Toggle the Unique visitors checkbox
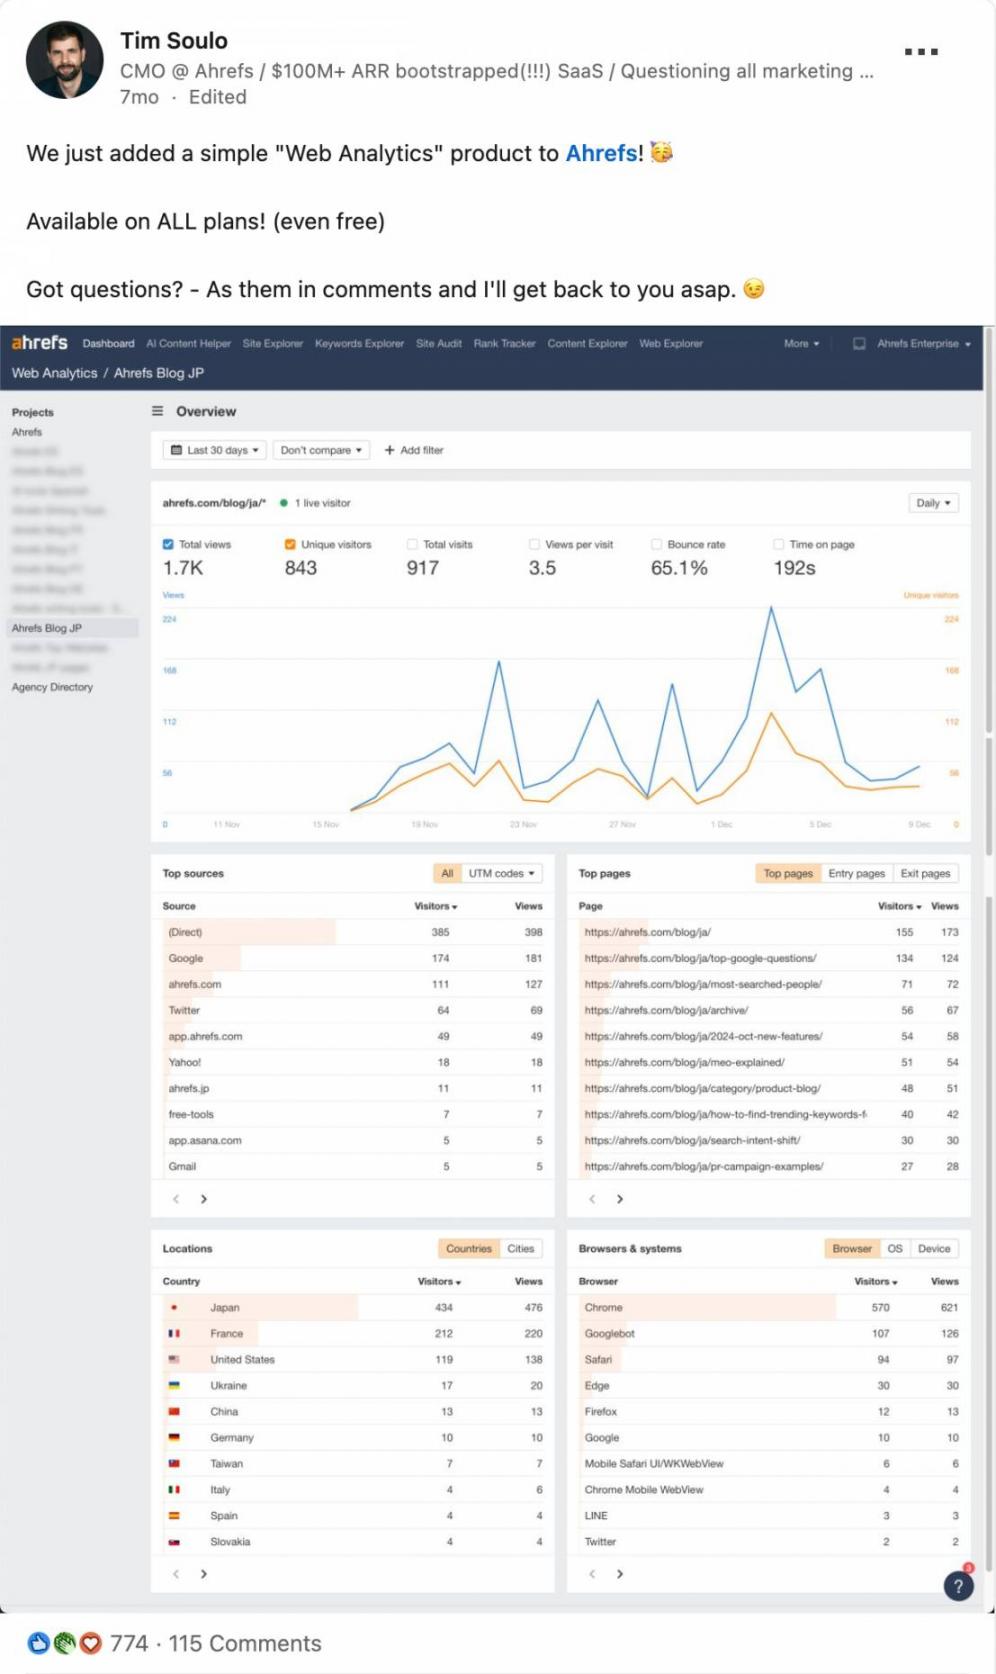Image resolution: width=996 pixels, height=1674 pixels. (x=290, y=545)
